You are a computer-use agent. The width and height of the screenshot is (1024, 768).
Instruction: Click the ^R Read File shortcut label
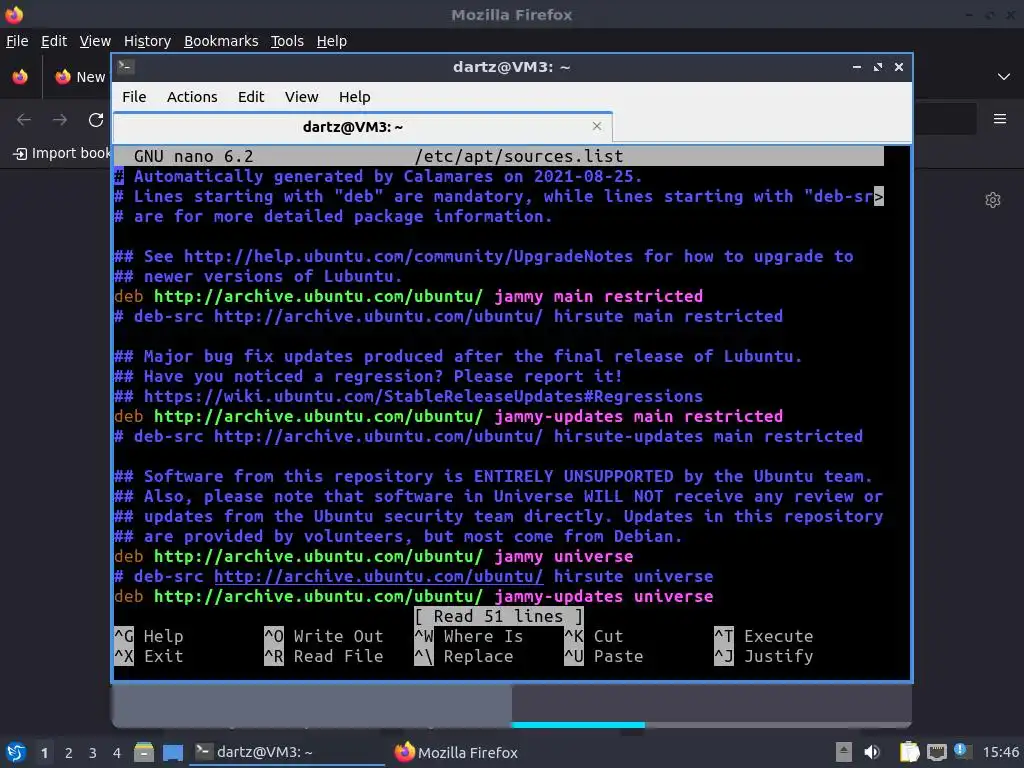pos(324,657)
